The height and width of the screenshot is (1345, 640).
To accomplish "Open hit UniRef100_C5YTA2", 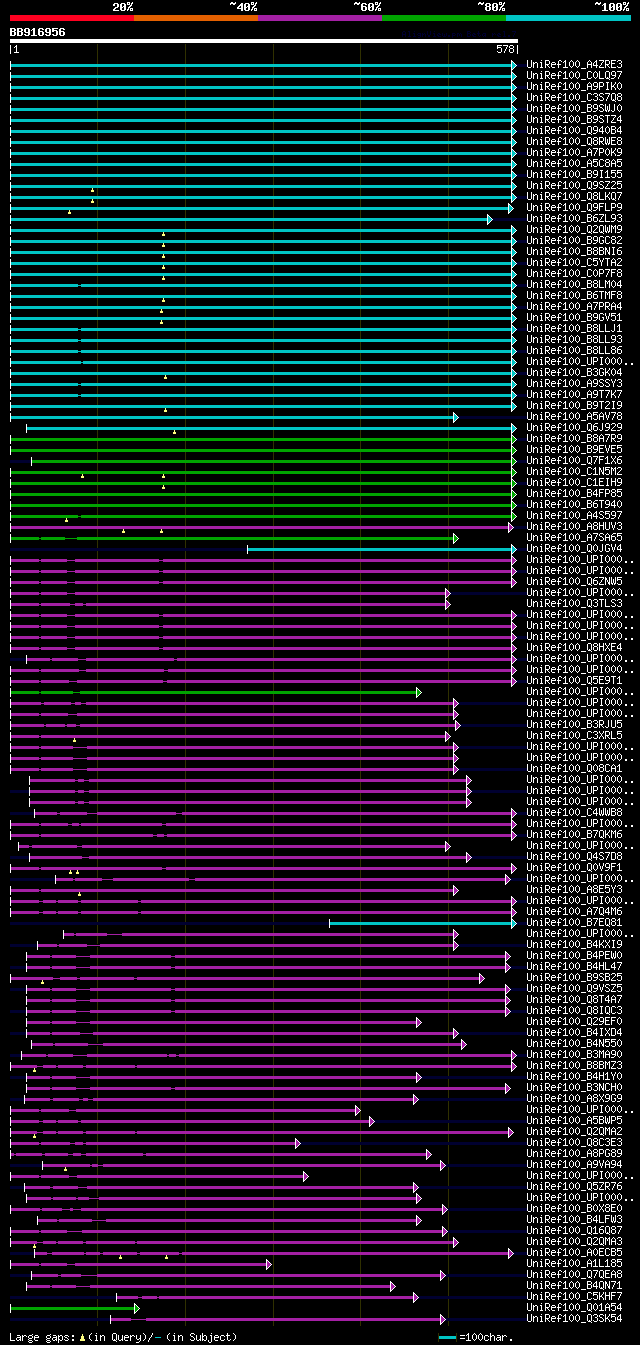I will (574, 262).
